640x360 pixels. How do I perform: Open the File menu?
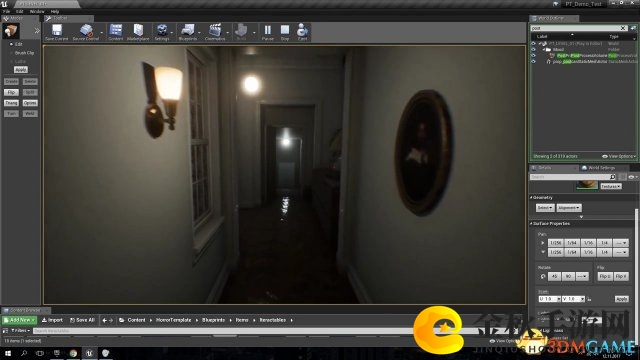(7, 11)
